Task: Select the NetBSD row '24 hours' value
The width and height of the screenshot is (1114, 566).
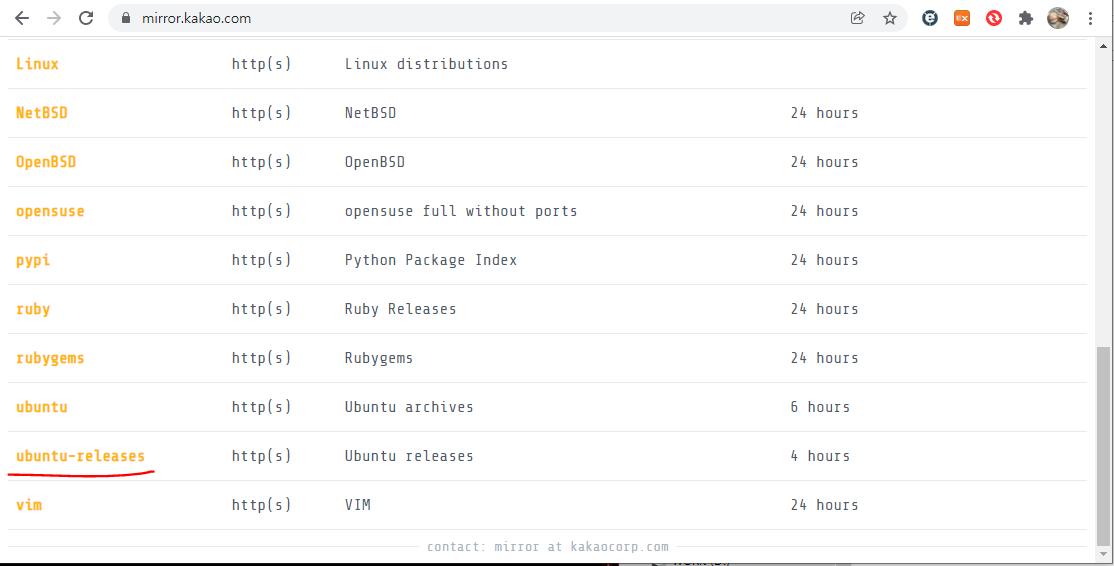Action: point(824,113)
